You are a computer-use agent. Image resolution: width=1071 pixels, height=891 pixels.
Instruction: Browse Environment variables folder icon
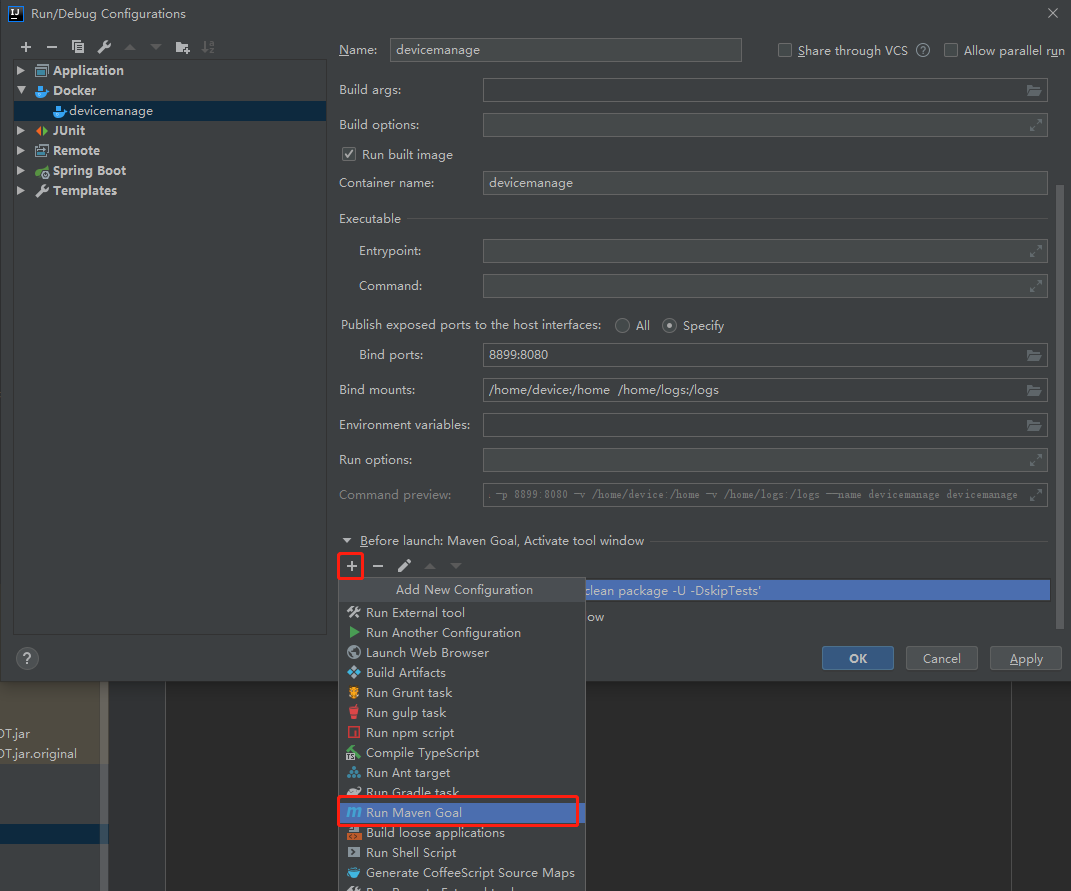tap(1034, 425)
